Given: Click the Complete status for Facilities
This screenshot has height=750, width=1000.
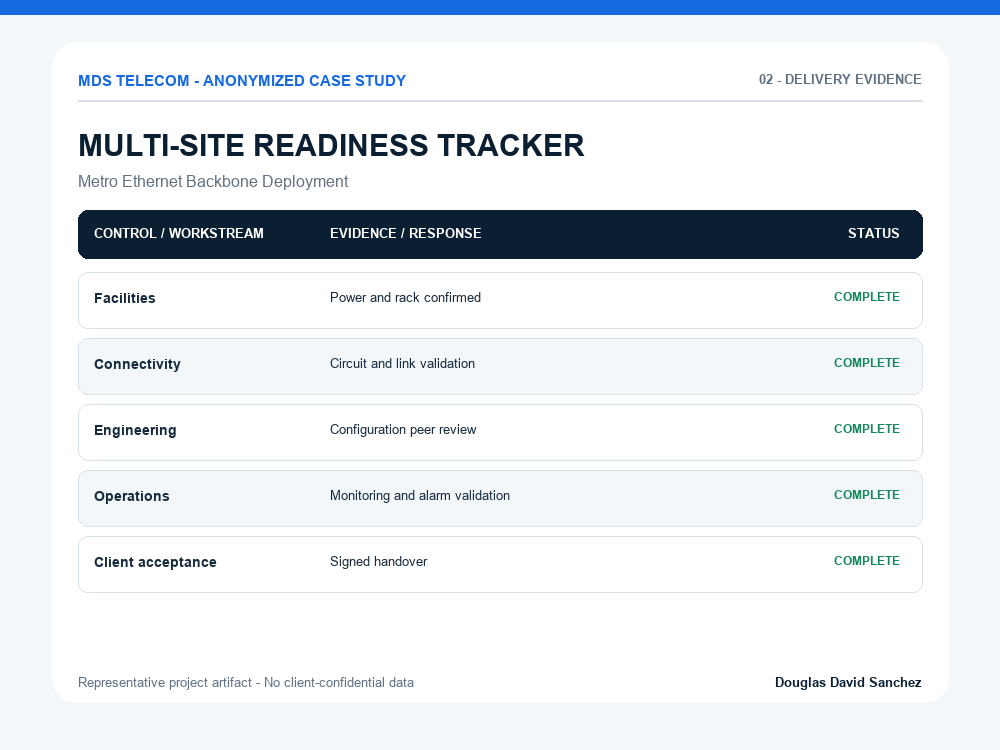Looking at the screenshot, I should pyautogui.click(x=867, y=297).
